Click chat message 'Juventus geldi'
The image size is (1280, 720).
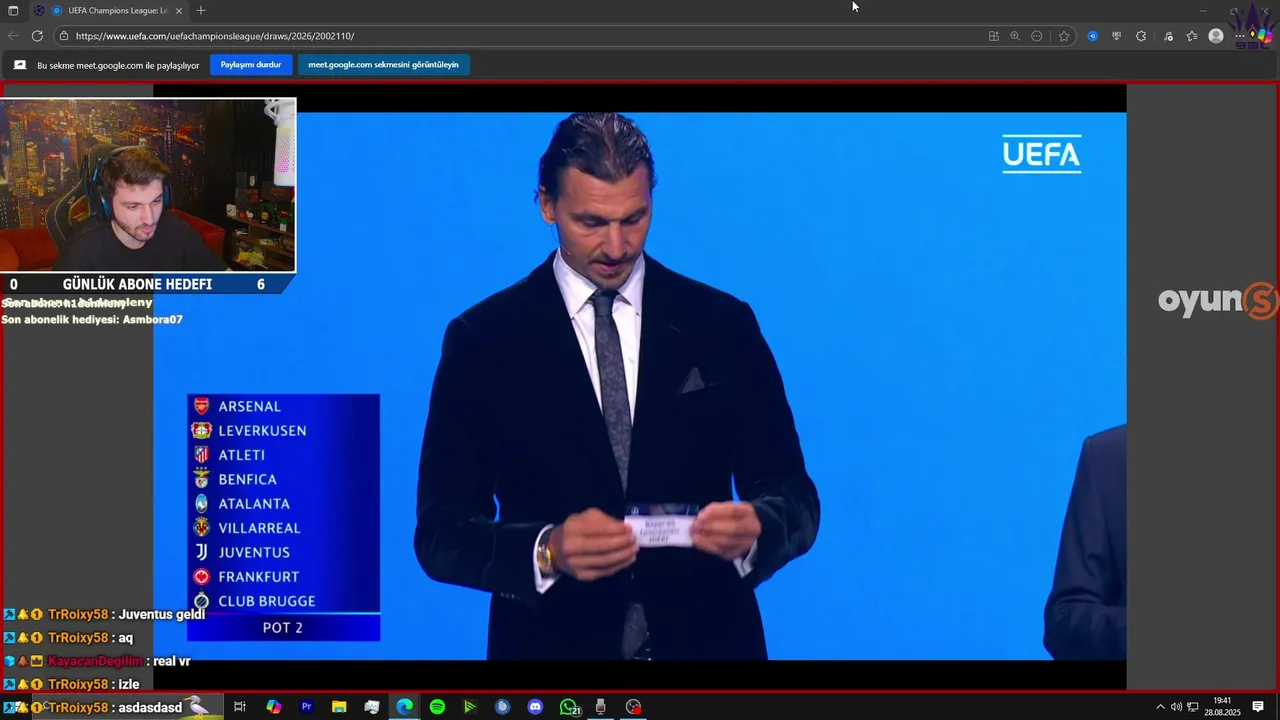[161, 615]
